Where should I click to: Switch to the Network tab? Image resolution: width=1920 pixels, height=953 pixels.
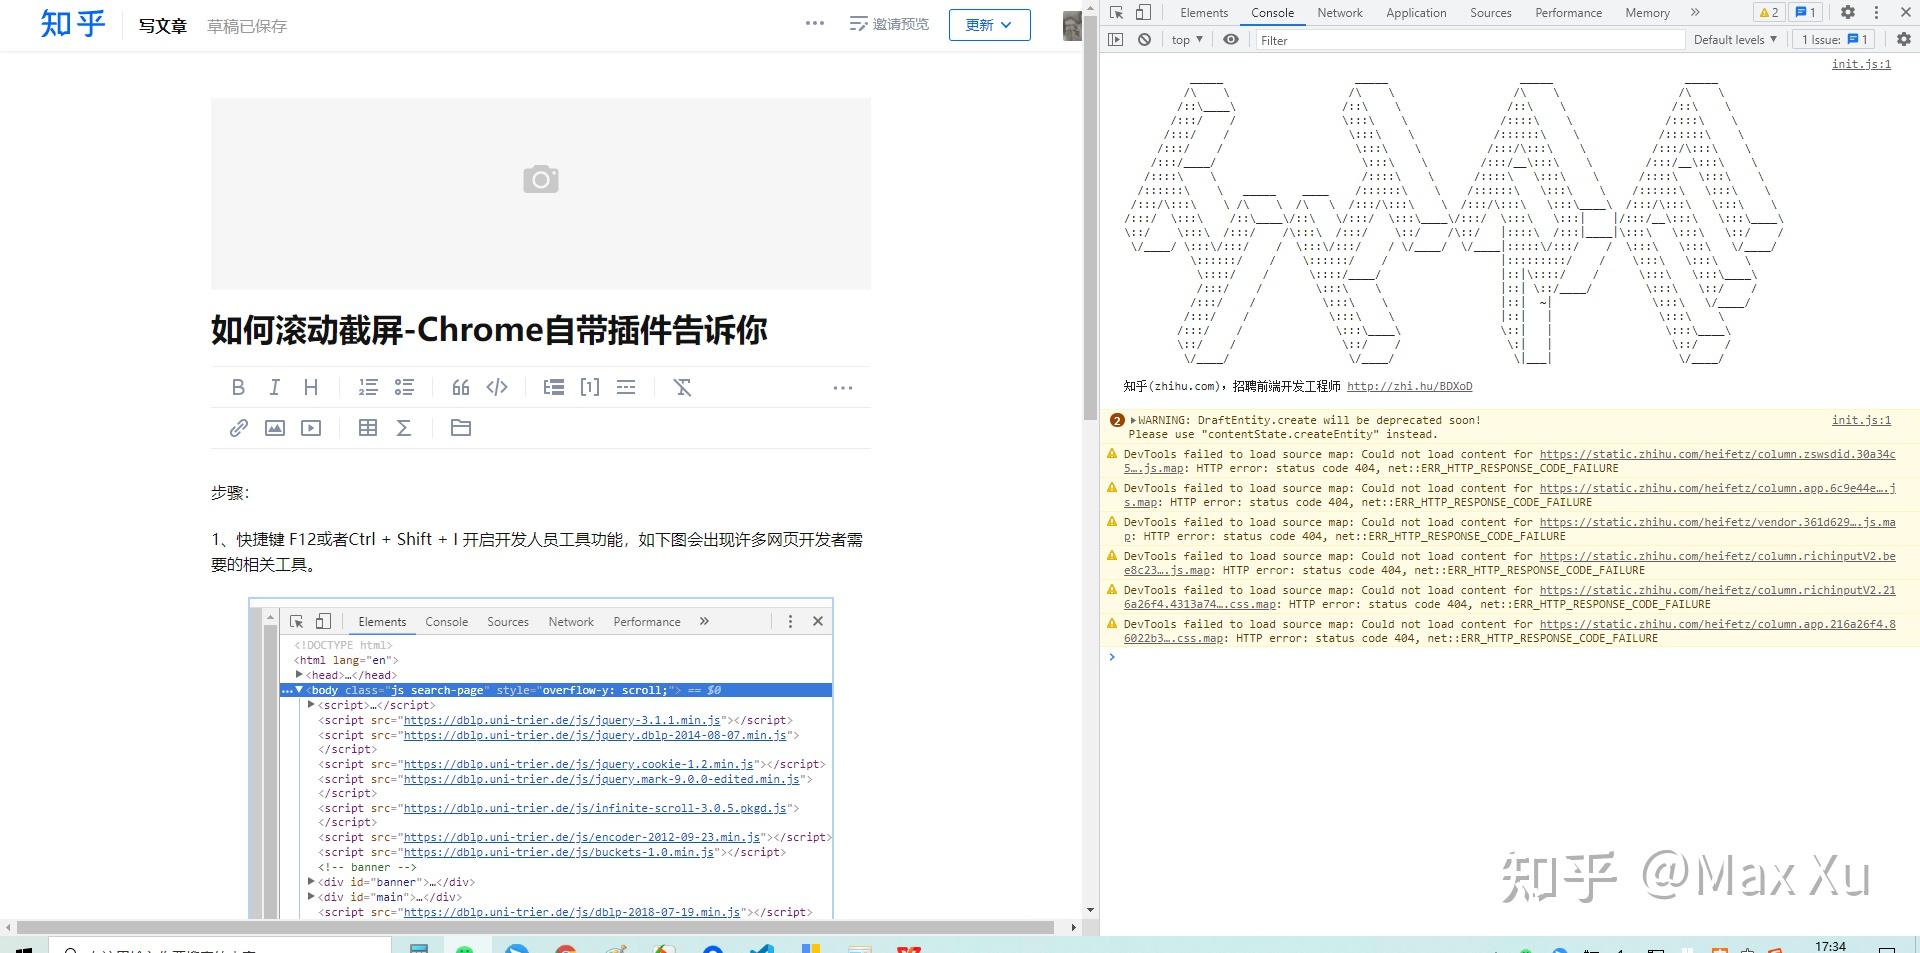click(1340, 12)
